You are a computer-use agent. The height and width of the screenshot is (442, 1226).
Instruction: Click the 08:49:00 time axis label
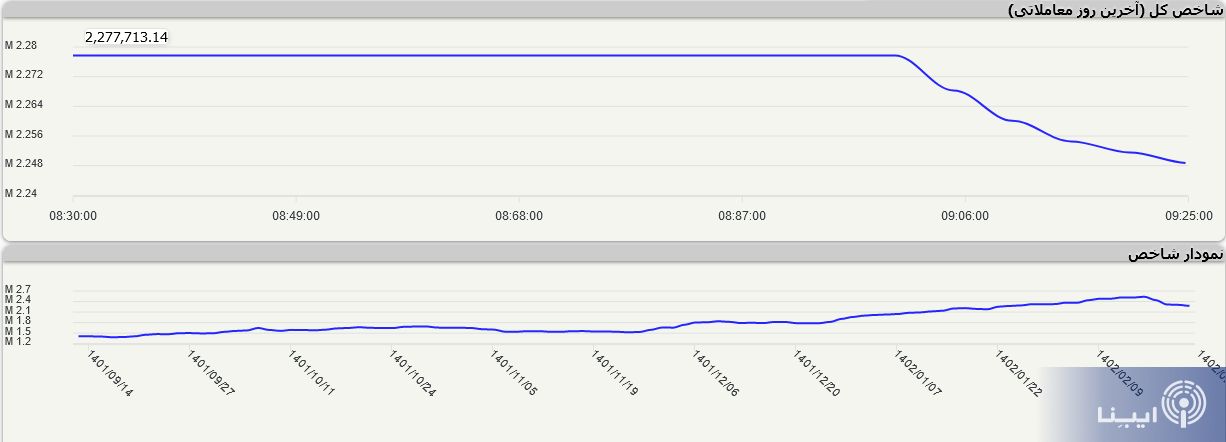pyautogui.click(x=295, y=215)
